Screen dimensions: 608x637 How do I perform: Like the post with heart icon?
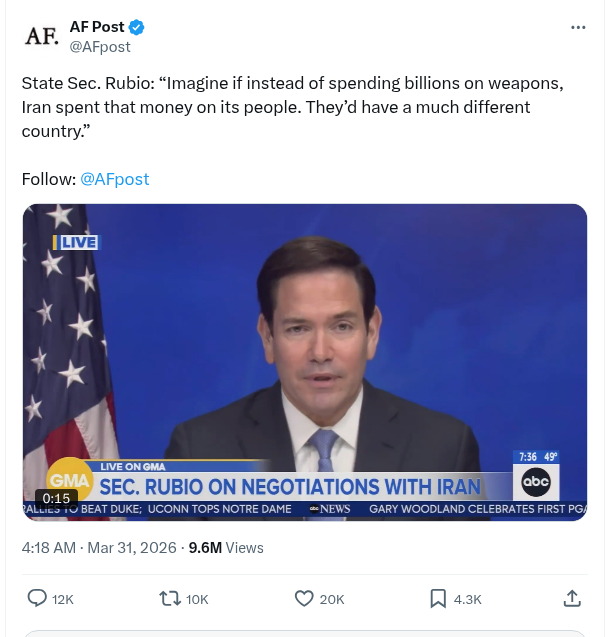[304, 598]
